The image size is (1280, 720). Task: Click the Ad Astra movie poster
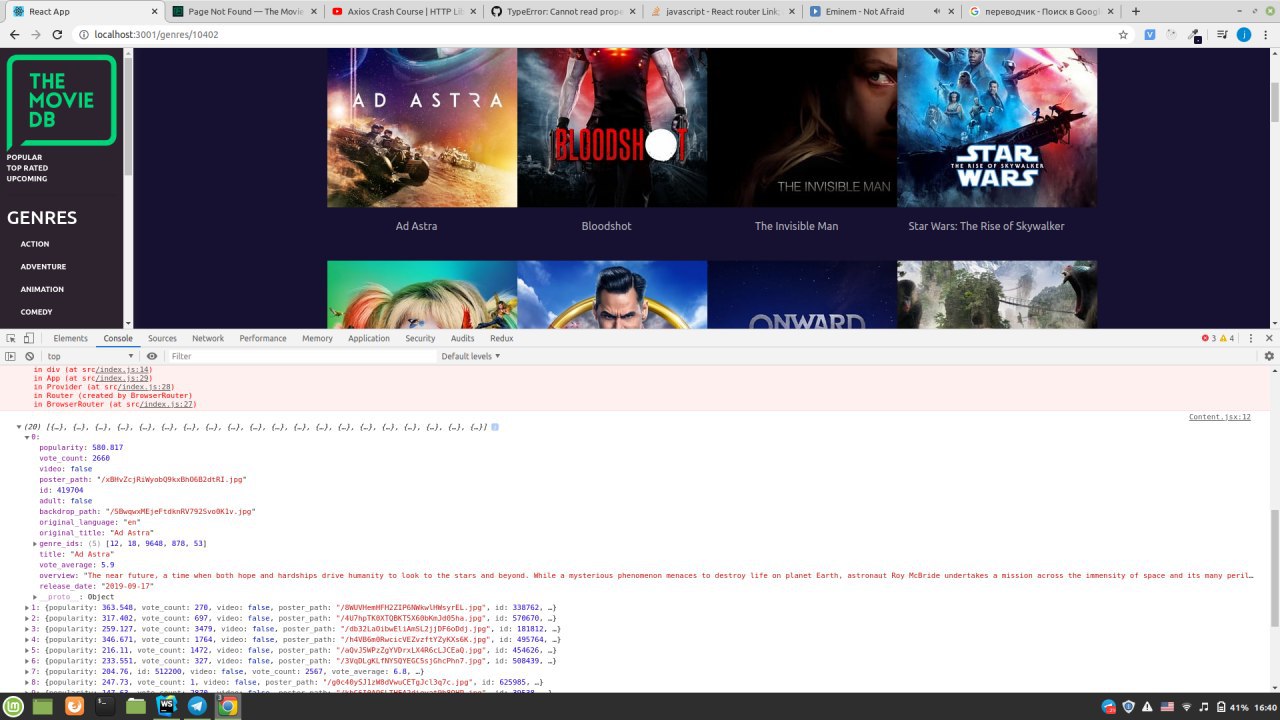tap(422, 127)
